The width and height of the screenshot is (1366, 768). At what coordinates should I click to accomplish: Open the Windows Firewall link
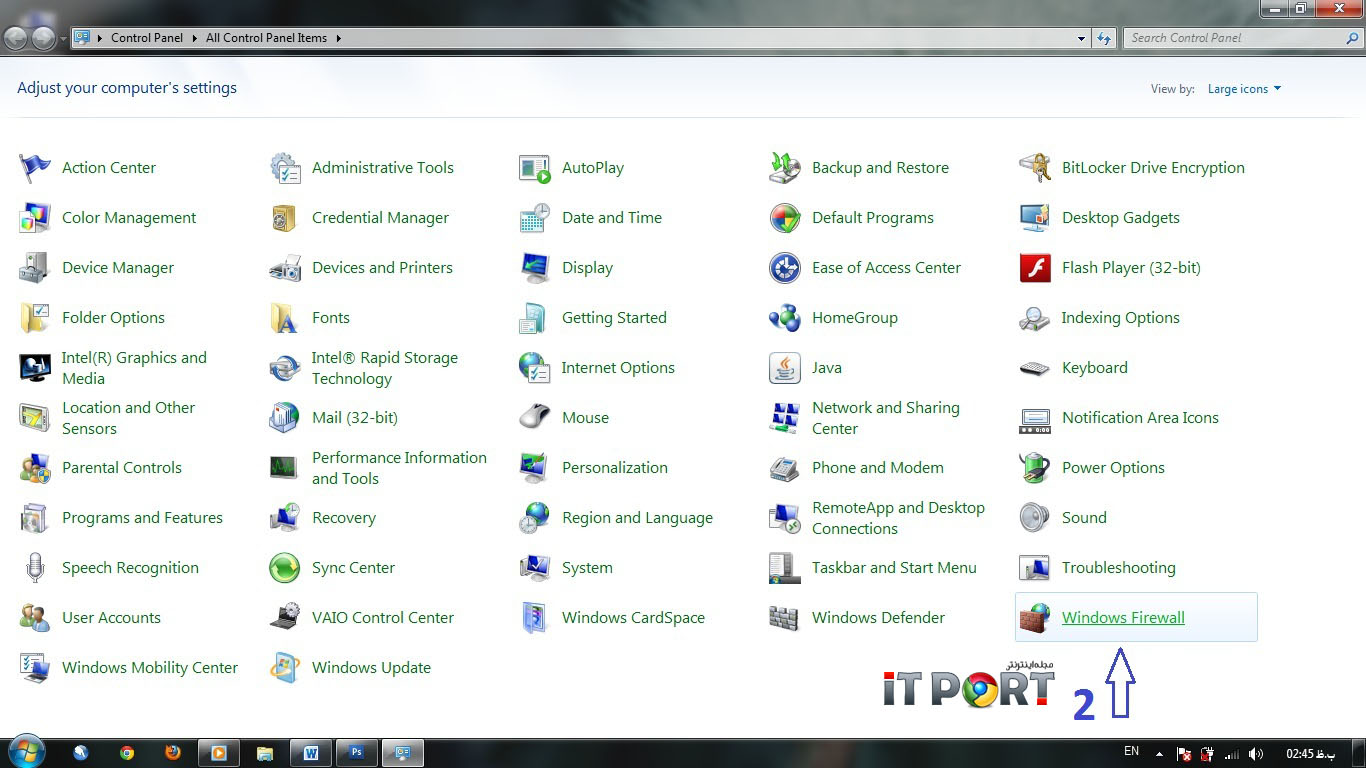(x=1123, y=618)
